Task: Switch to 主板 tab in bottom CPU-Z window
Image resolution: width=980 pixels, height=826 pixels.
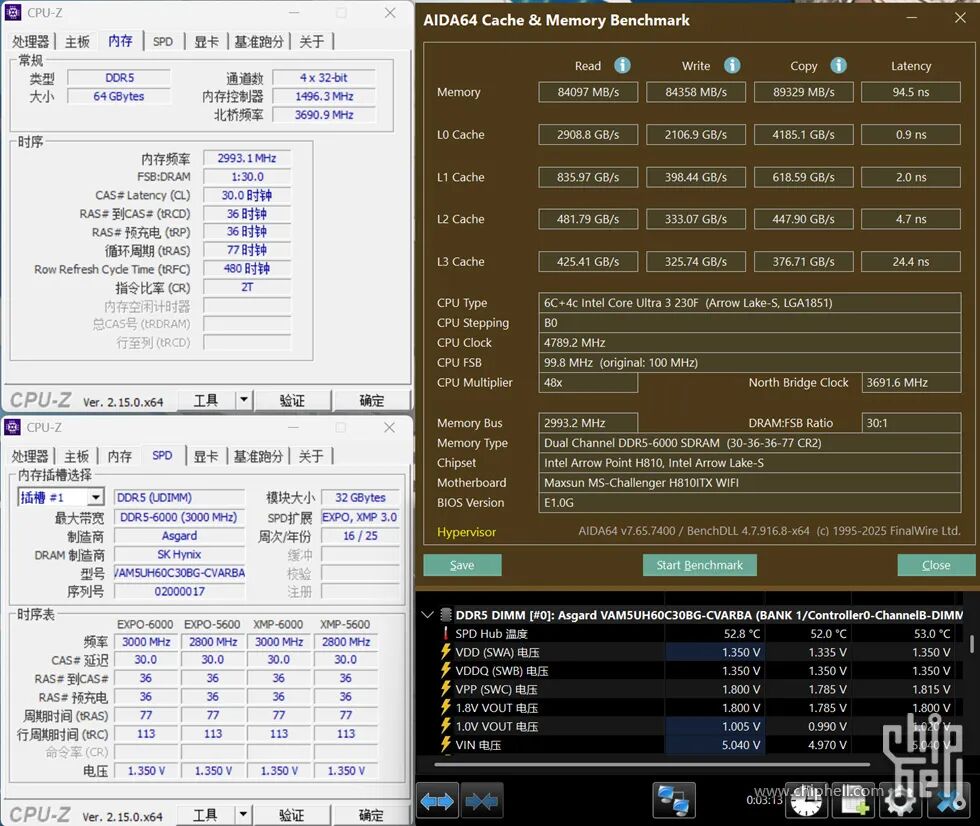Action: pyautogui.click(x=77, y=456)
